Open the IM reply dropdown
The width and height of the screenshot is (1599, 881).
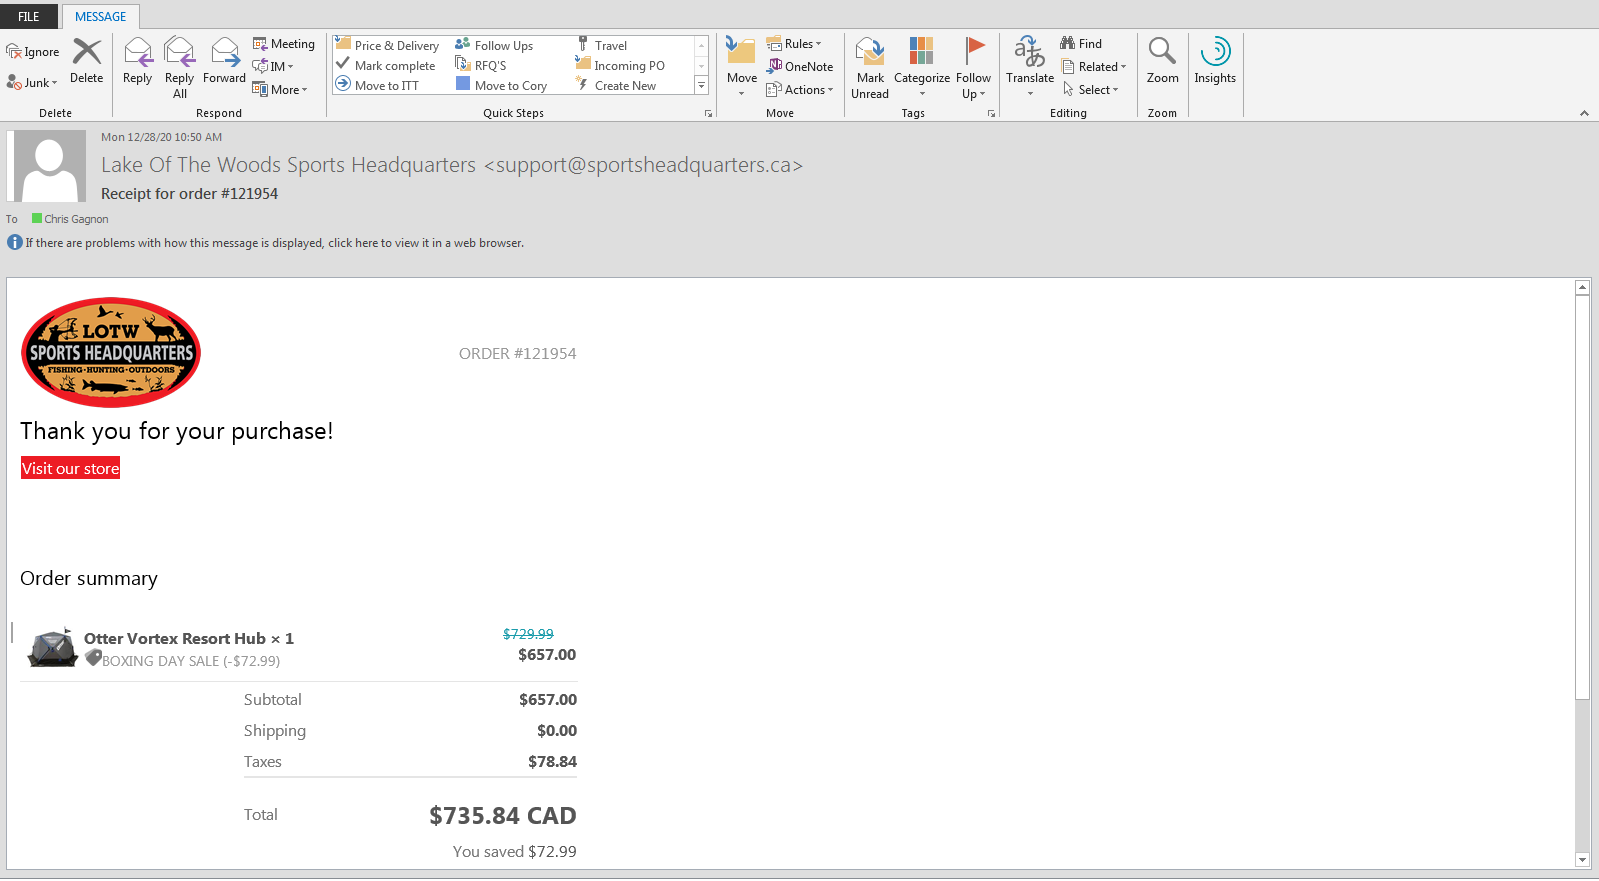[273, 67]
